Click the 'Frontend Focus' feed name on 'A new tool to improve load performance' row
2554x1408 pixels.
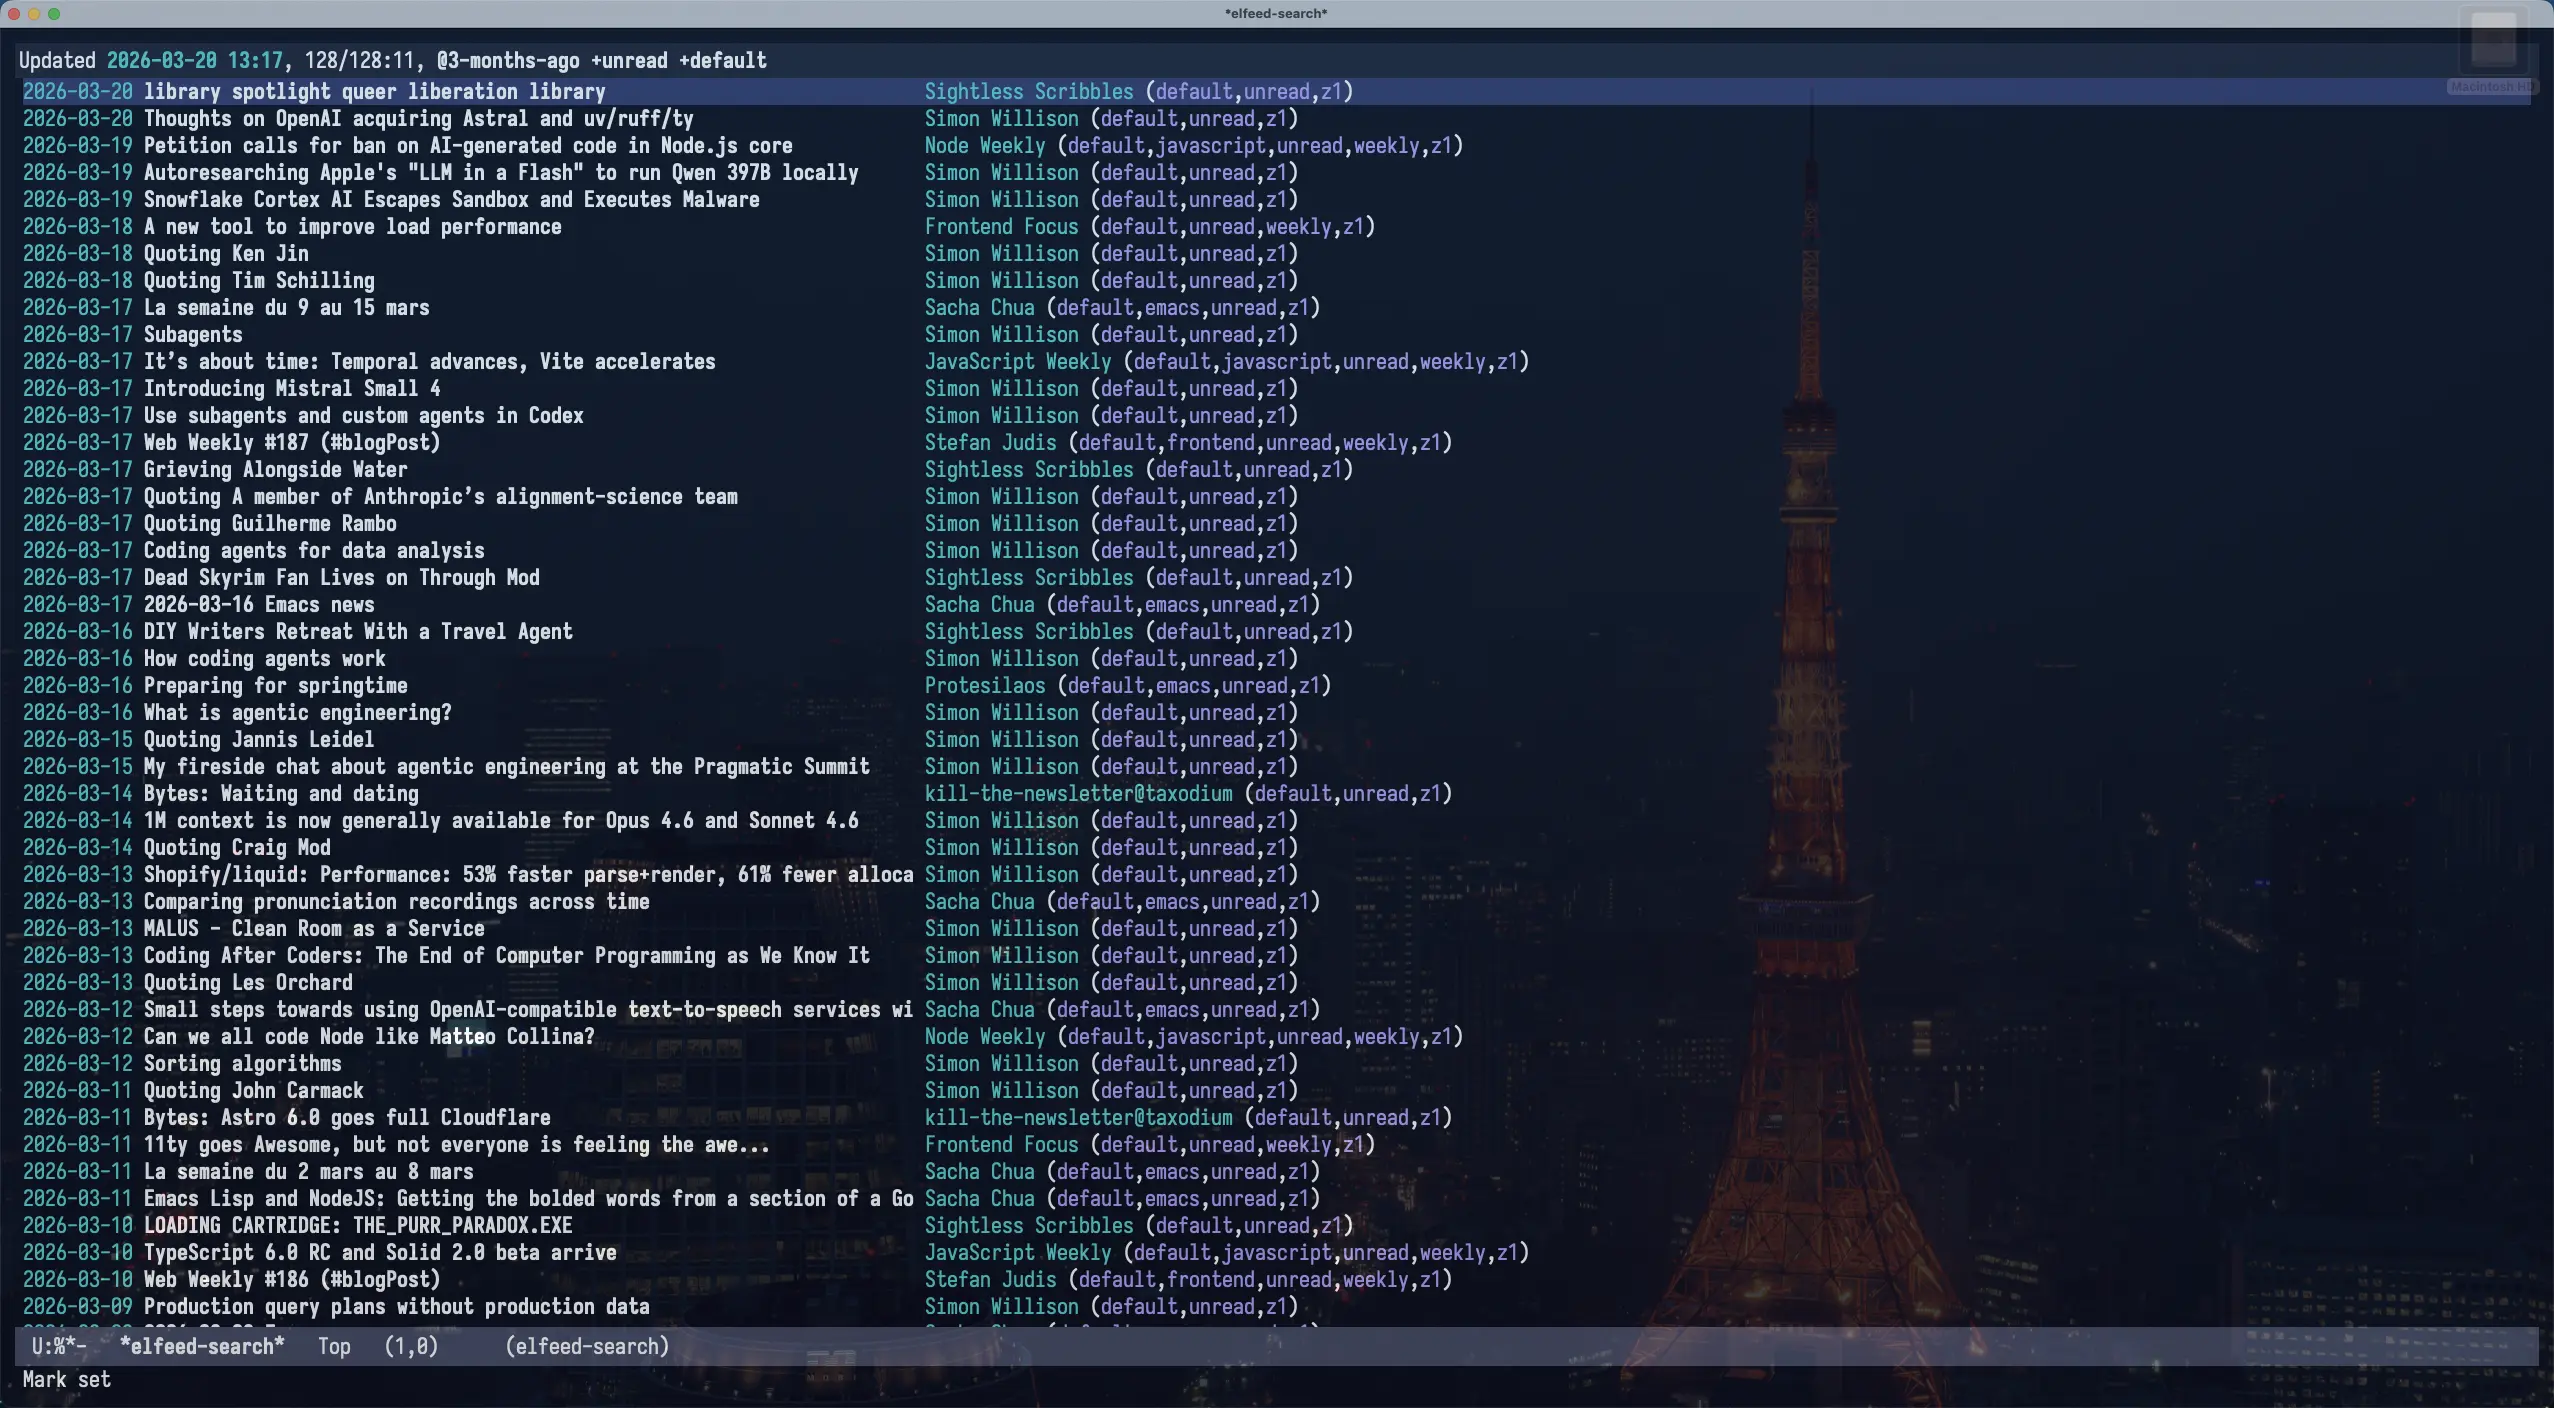pos(1001,227)
